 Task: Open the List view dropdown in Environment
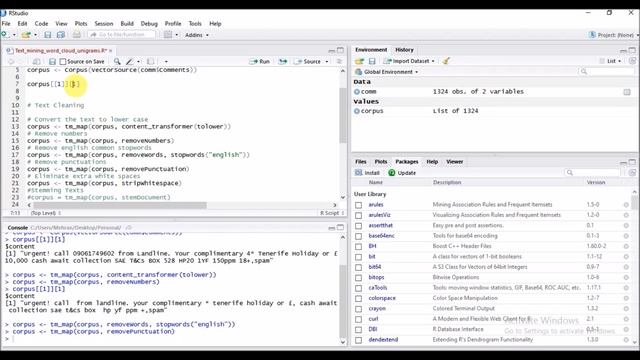[611, 61]
